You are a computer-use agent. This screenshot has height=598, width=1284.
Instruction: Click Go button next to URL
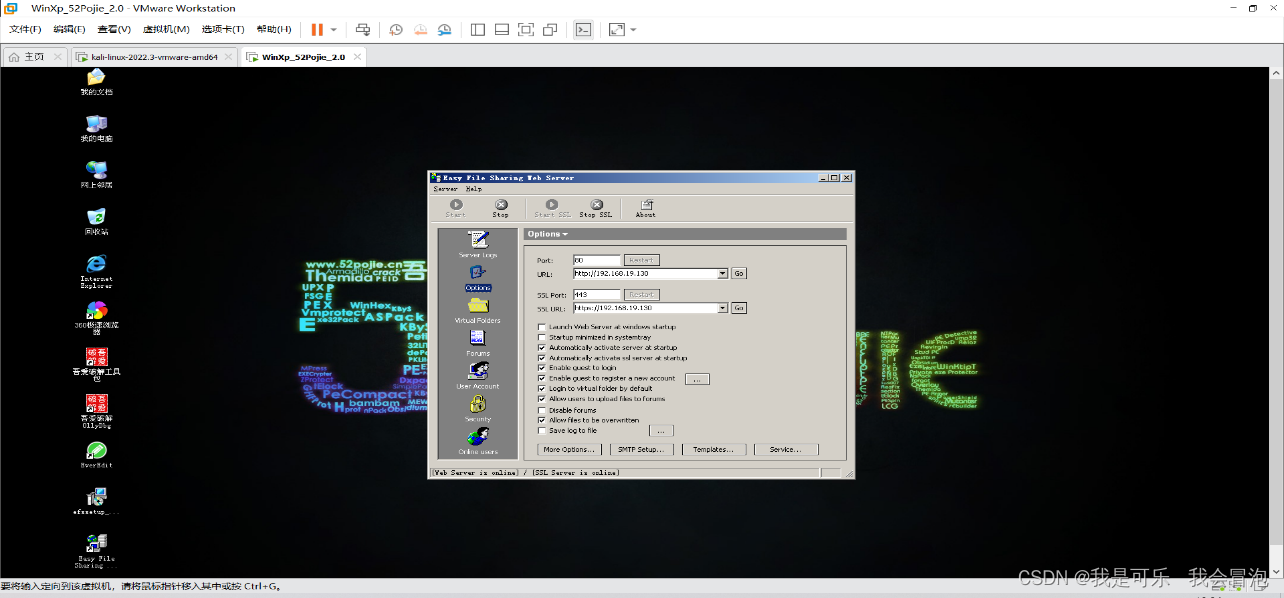pyautogui.click(x=739, y=273)
